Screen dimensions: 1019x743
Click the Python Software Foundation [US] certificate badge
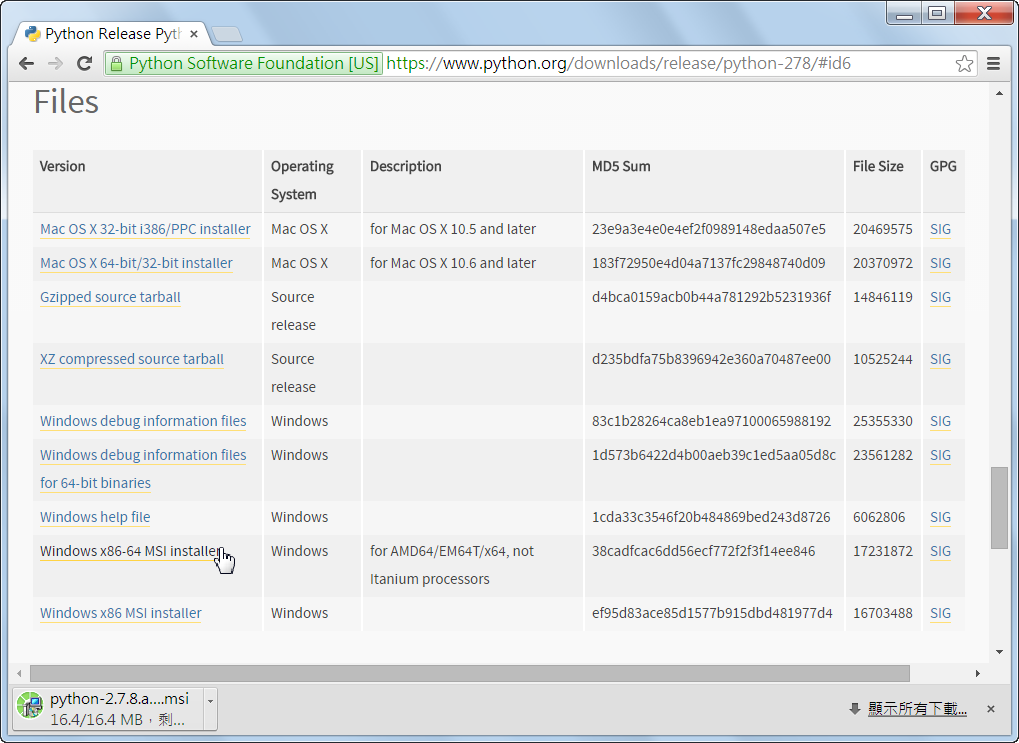tap(244, 63)
